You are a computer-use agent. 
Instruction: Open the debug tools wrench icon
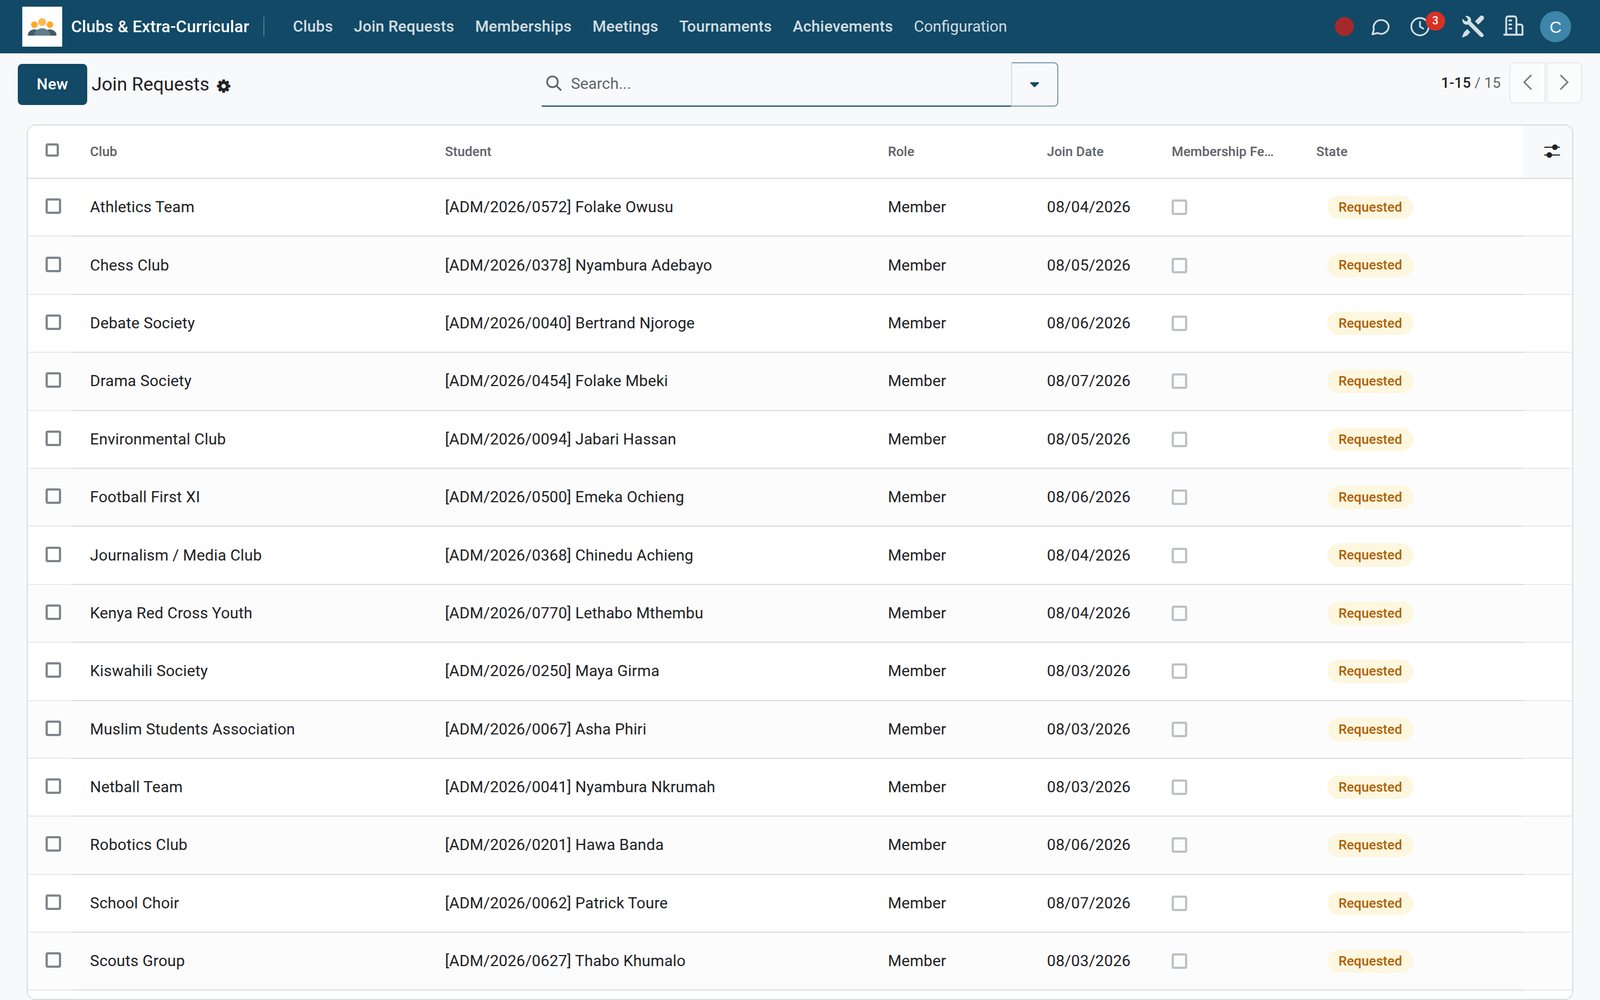point(1472,27)
